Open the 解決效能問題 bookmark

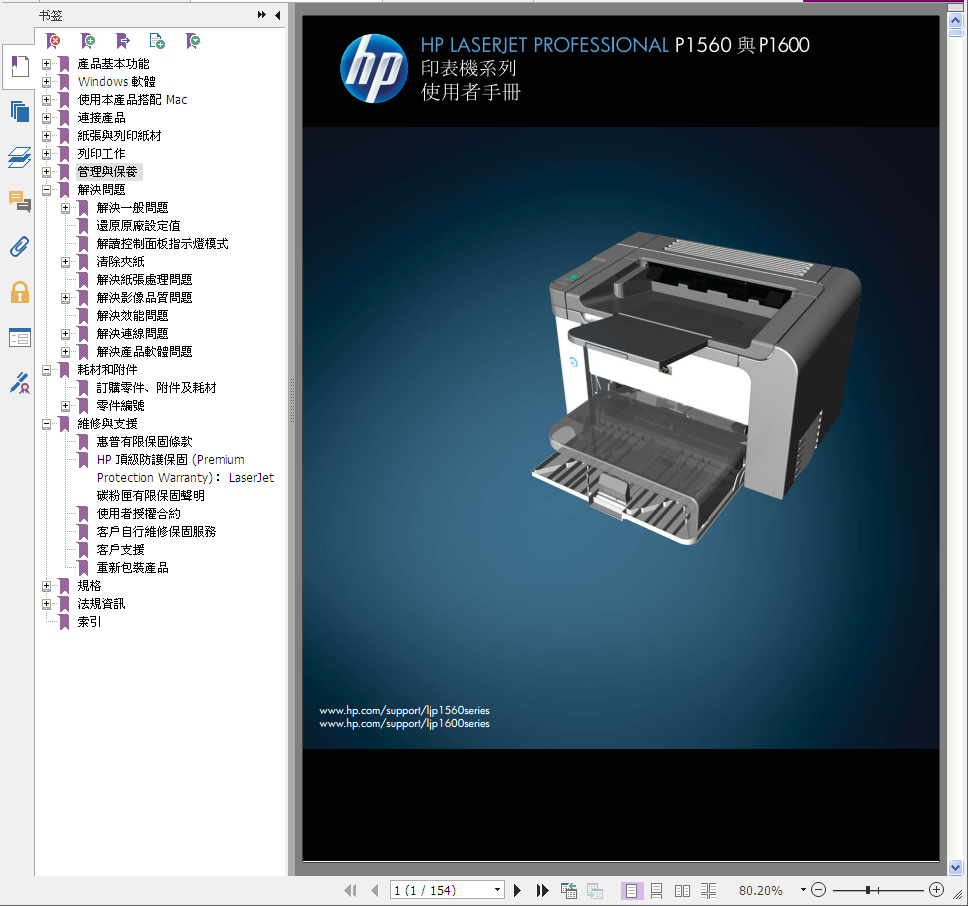coord(132,315)
